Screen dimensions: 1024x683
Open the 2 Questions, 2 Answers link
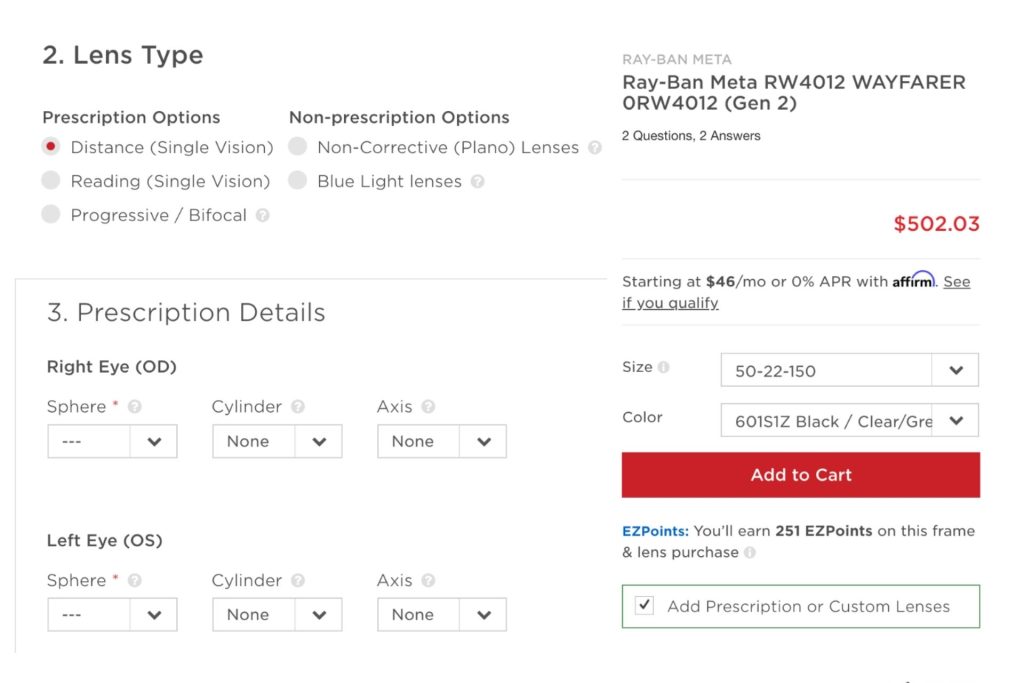pyautogui.click(x=691, y=136)
